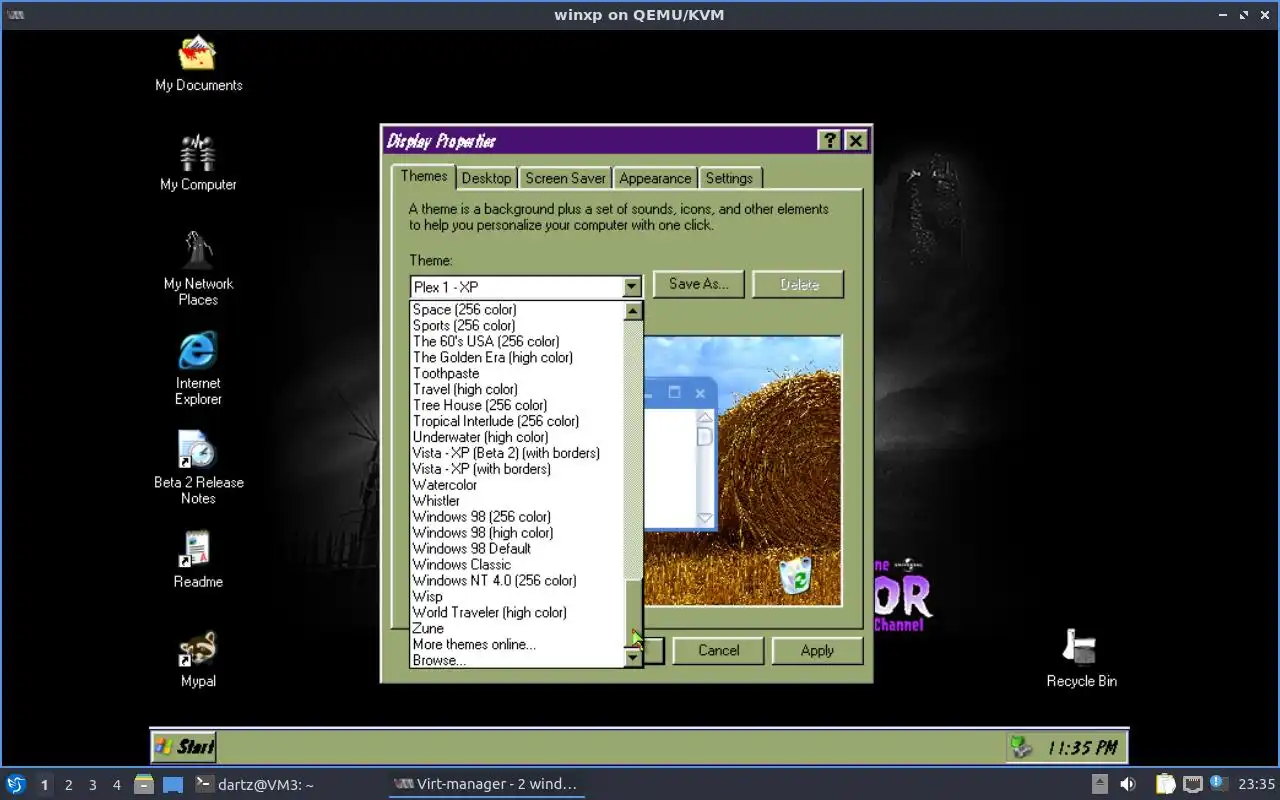Switch to the Desktop tab

(486, 178)
